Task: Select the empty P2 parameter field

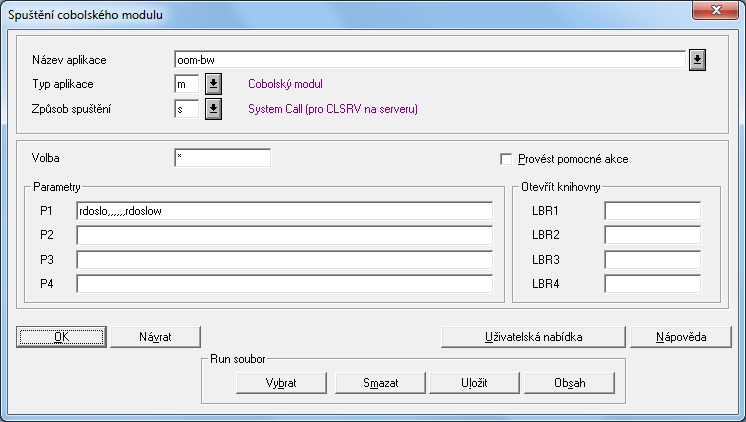Action: (x=284, y=235)
